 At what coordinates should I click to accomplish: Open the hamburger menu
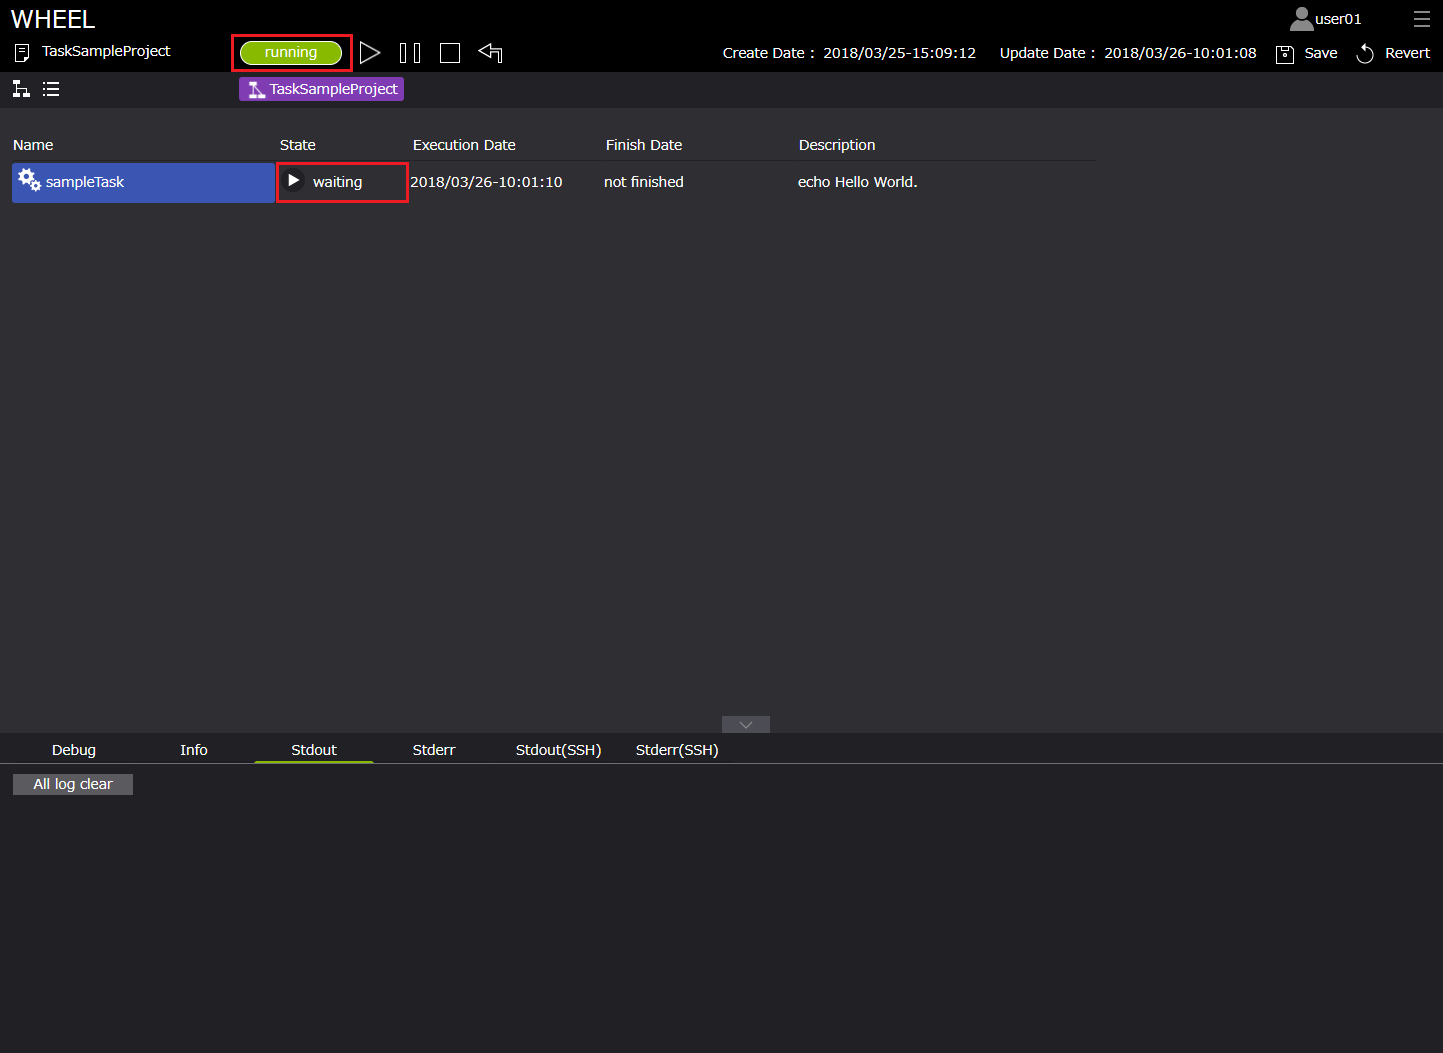pos(1421,19)
